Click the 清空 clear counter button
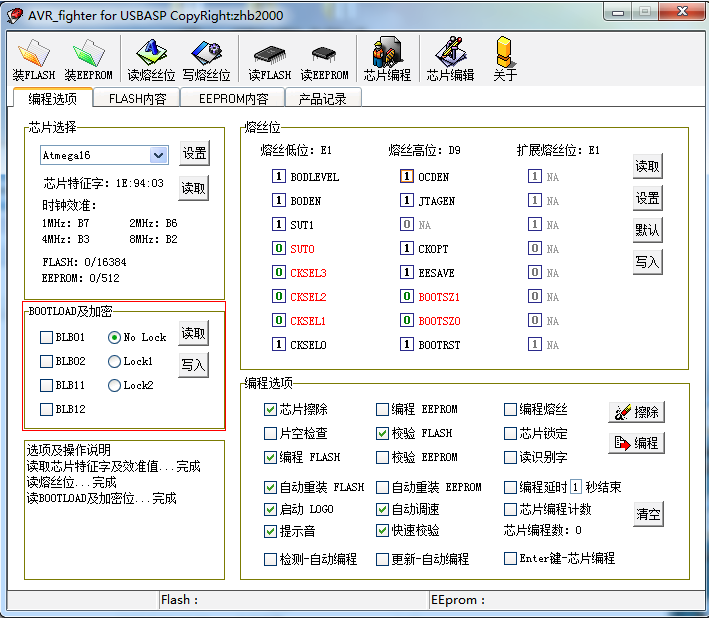This screenshot has height=618, width=709. pos(648,514)
